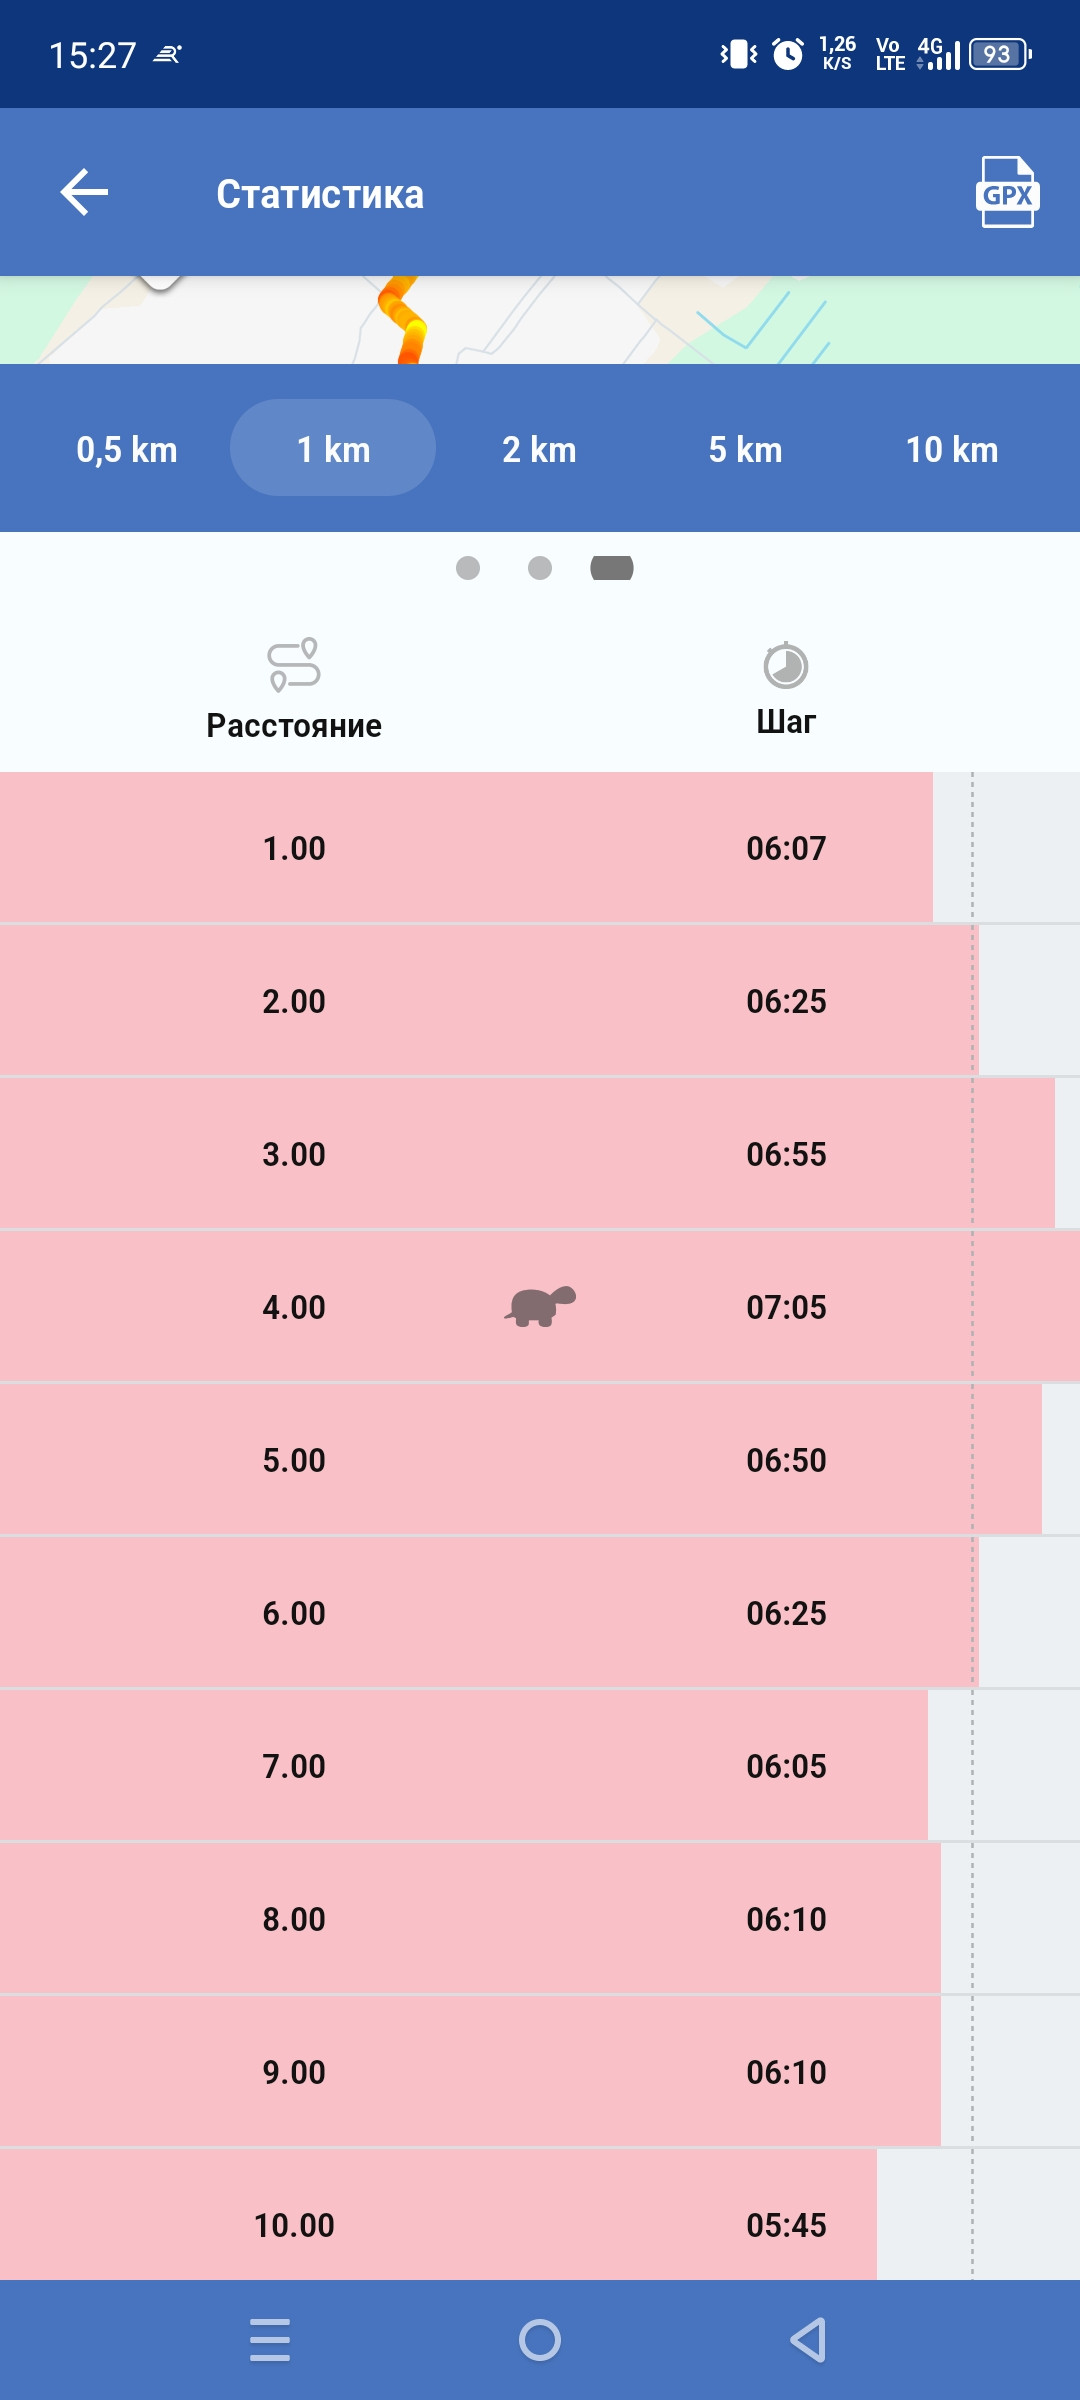Tap the Android back triangle button
This screenshot has width=1080, height=2400.
(808, 2340)
